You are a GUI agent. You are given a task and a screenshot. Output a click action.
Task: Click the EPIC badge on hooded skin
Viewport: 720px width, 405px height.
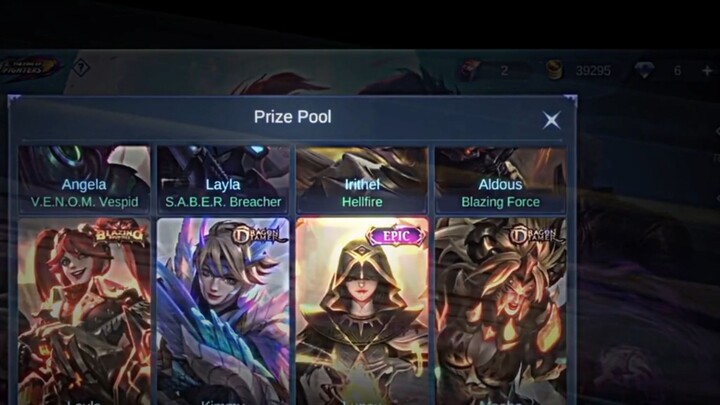pos(396,236)
